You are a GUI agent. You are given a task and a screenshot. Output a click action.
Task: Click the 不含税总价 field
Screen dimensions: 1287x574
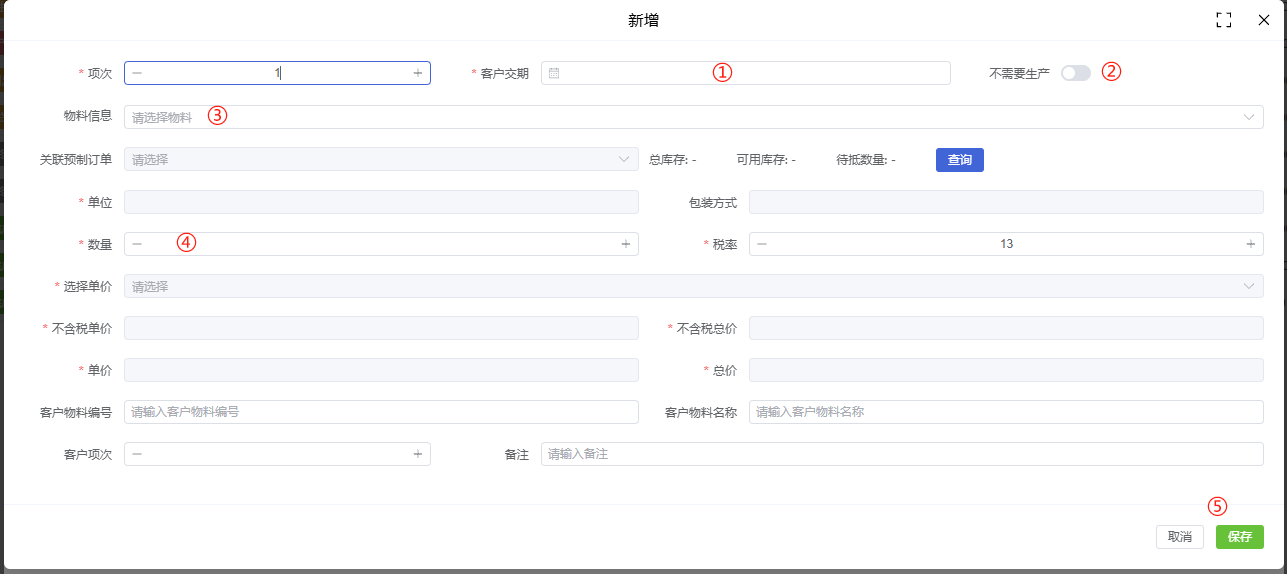[x=1006, y=328]
